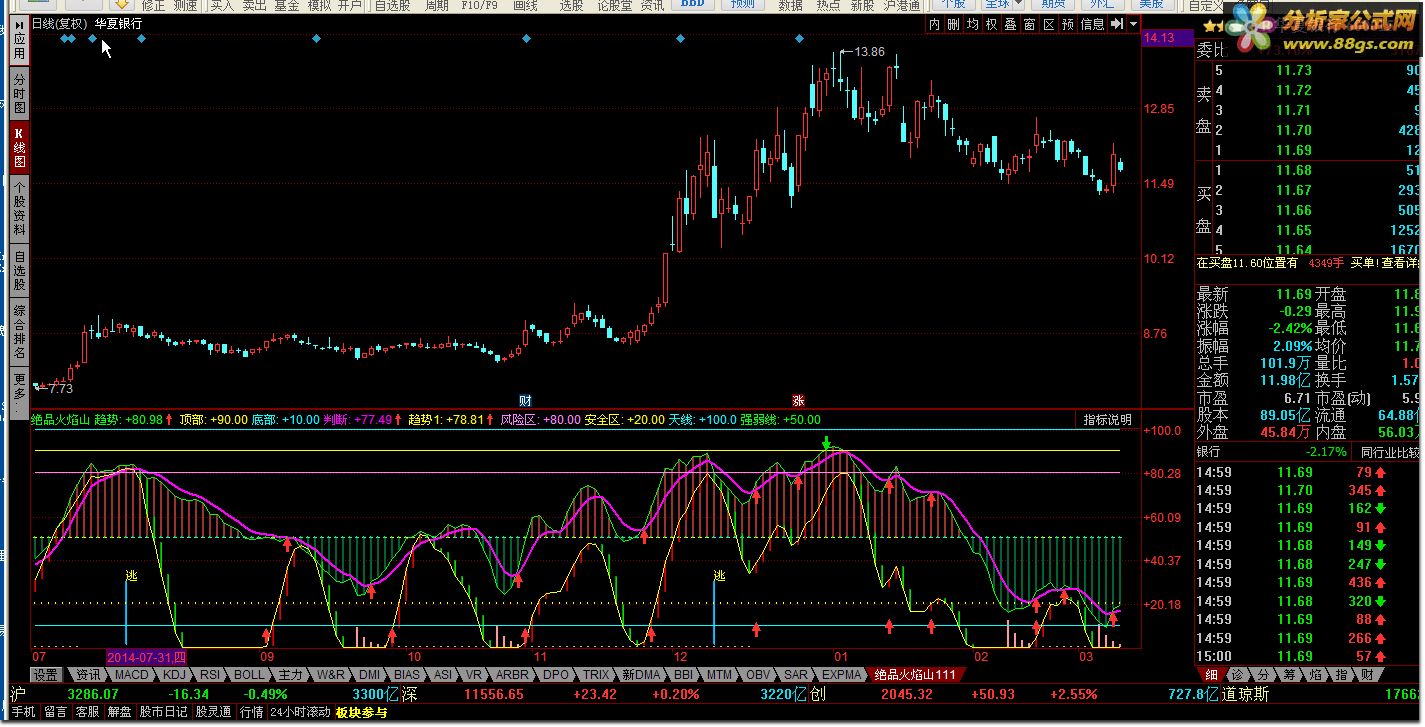The height and width of the screenshot is (727, 1425).
Task: Switch to the VR indicator tab
Action: [474, 675]
